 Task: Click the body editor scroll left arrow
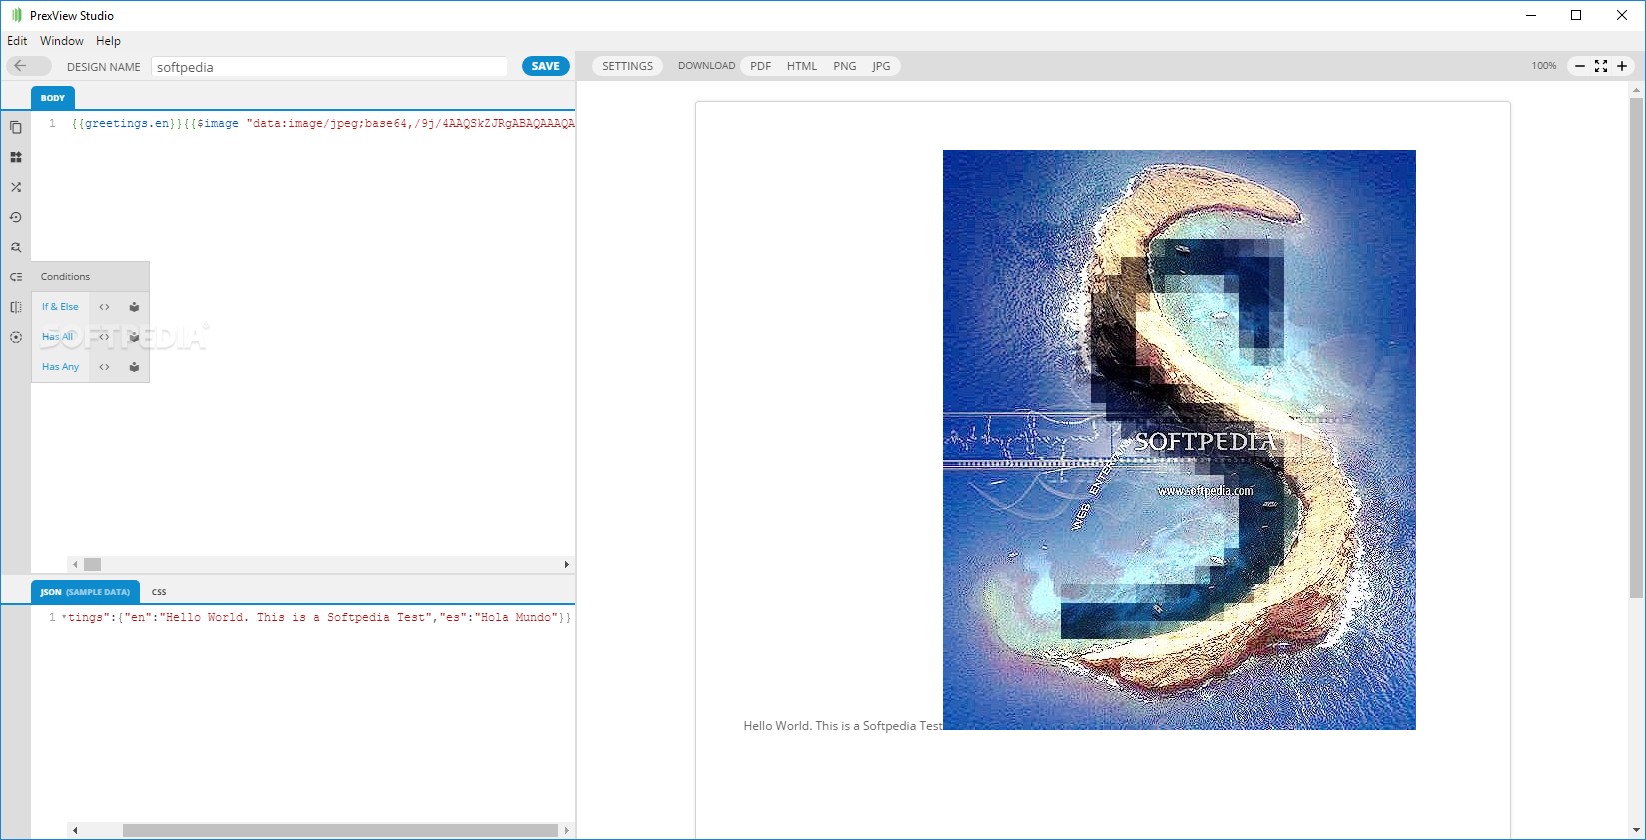[x=75, y=564]
